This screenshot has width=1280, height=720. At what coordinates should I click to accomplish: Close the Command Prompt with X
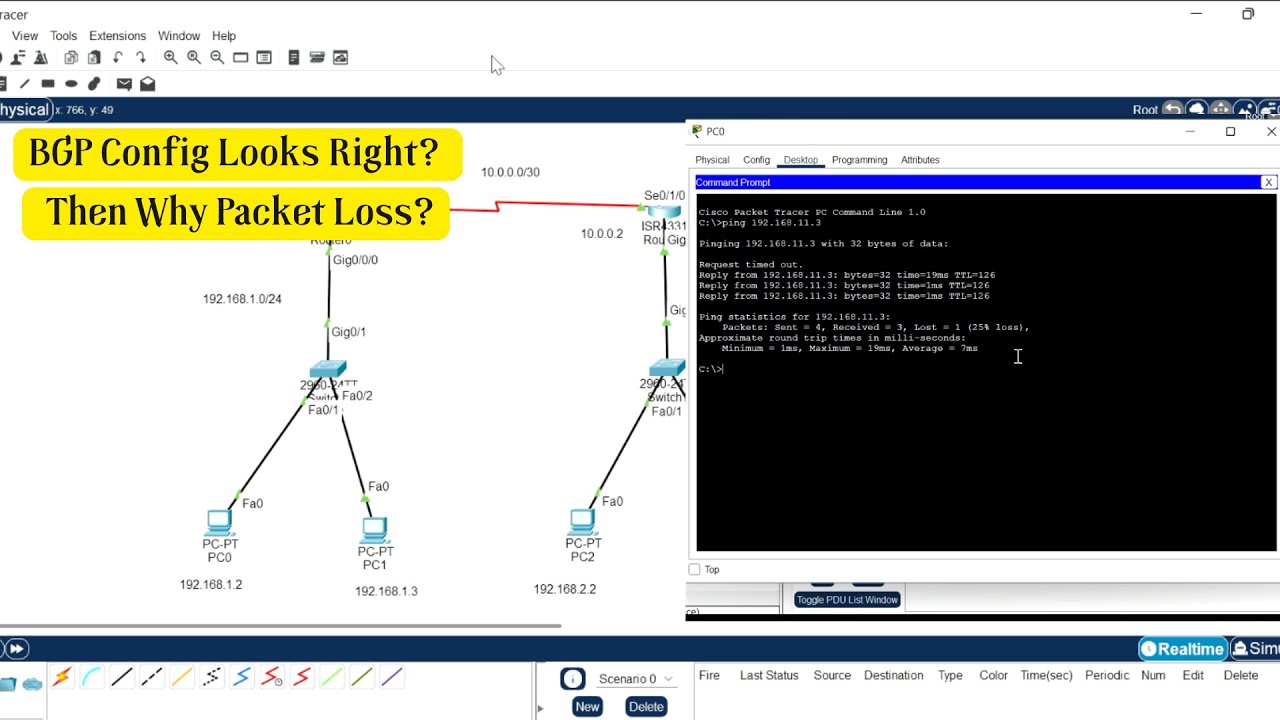[1268, 182]
